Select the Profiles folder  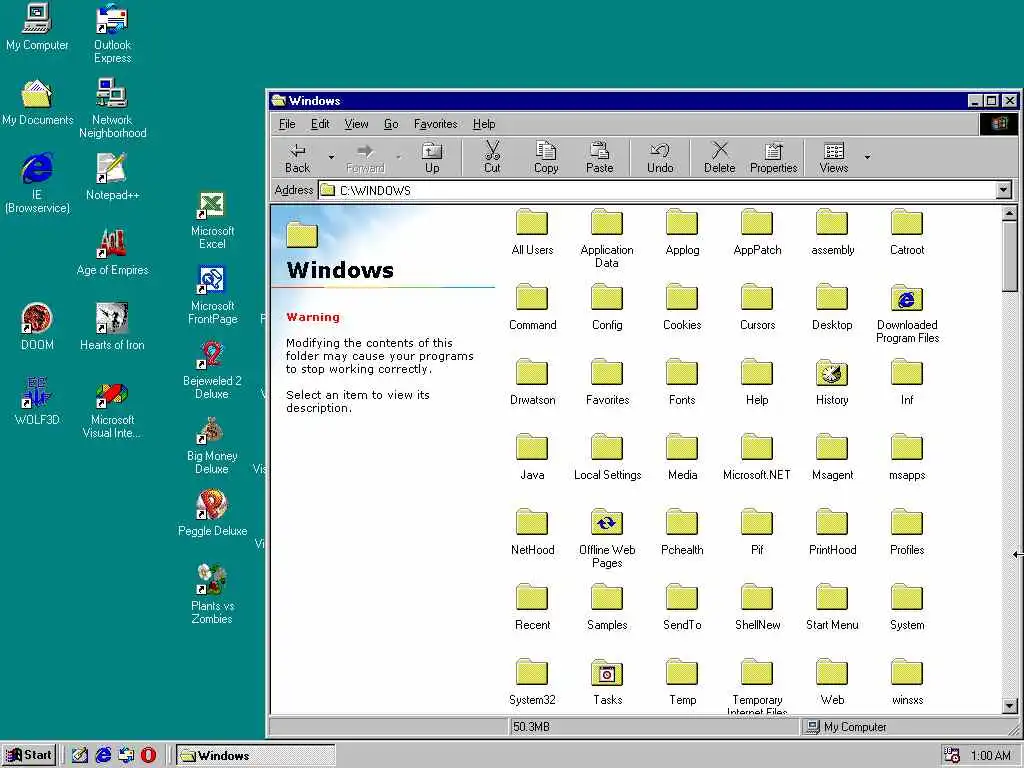point(907,532)
